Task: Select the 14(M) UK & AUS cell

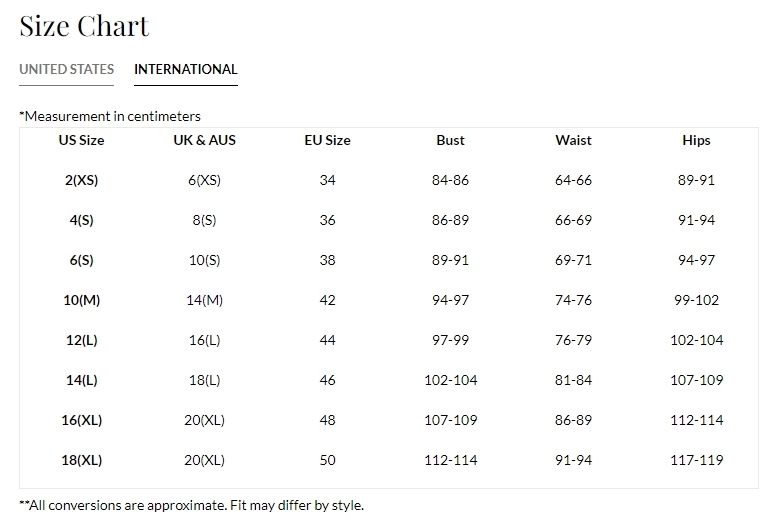Action: (204, 300)
